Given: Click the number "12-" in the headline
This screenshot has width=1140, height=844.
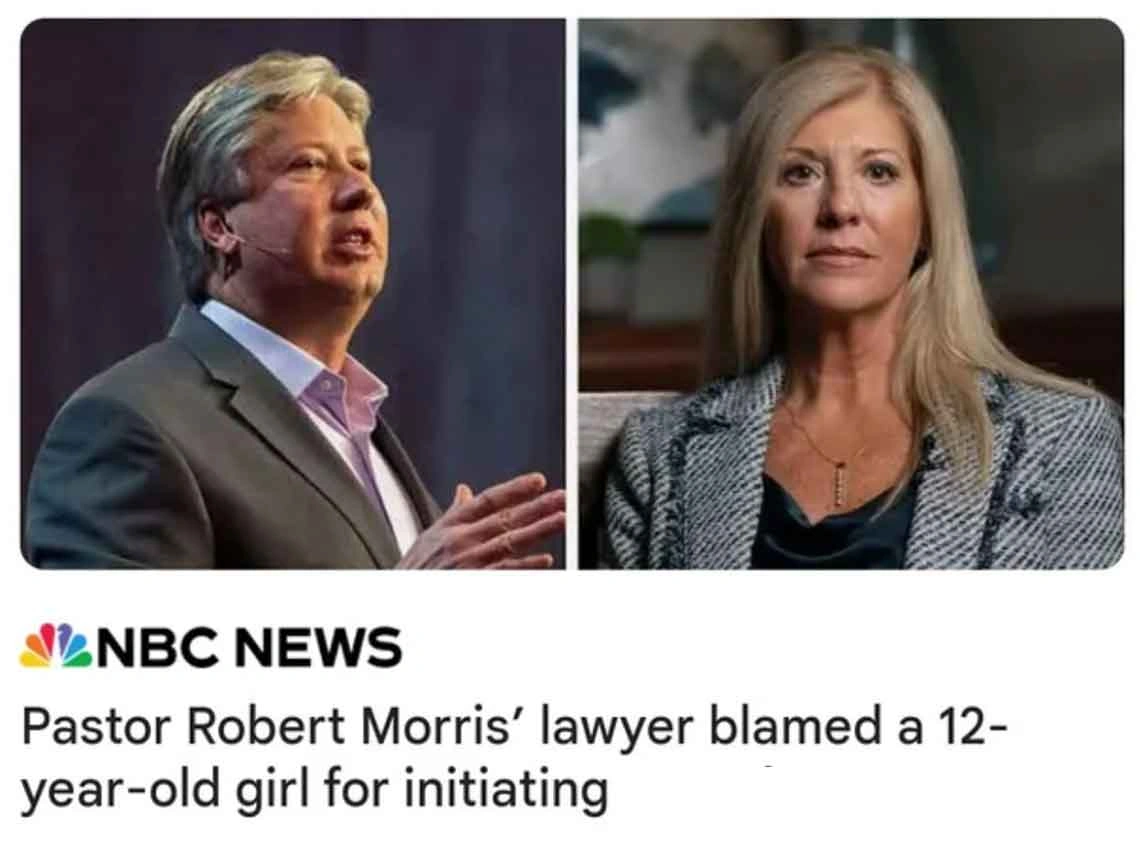Looking at the screenshot, I should point(973,727).
